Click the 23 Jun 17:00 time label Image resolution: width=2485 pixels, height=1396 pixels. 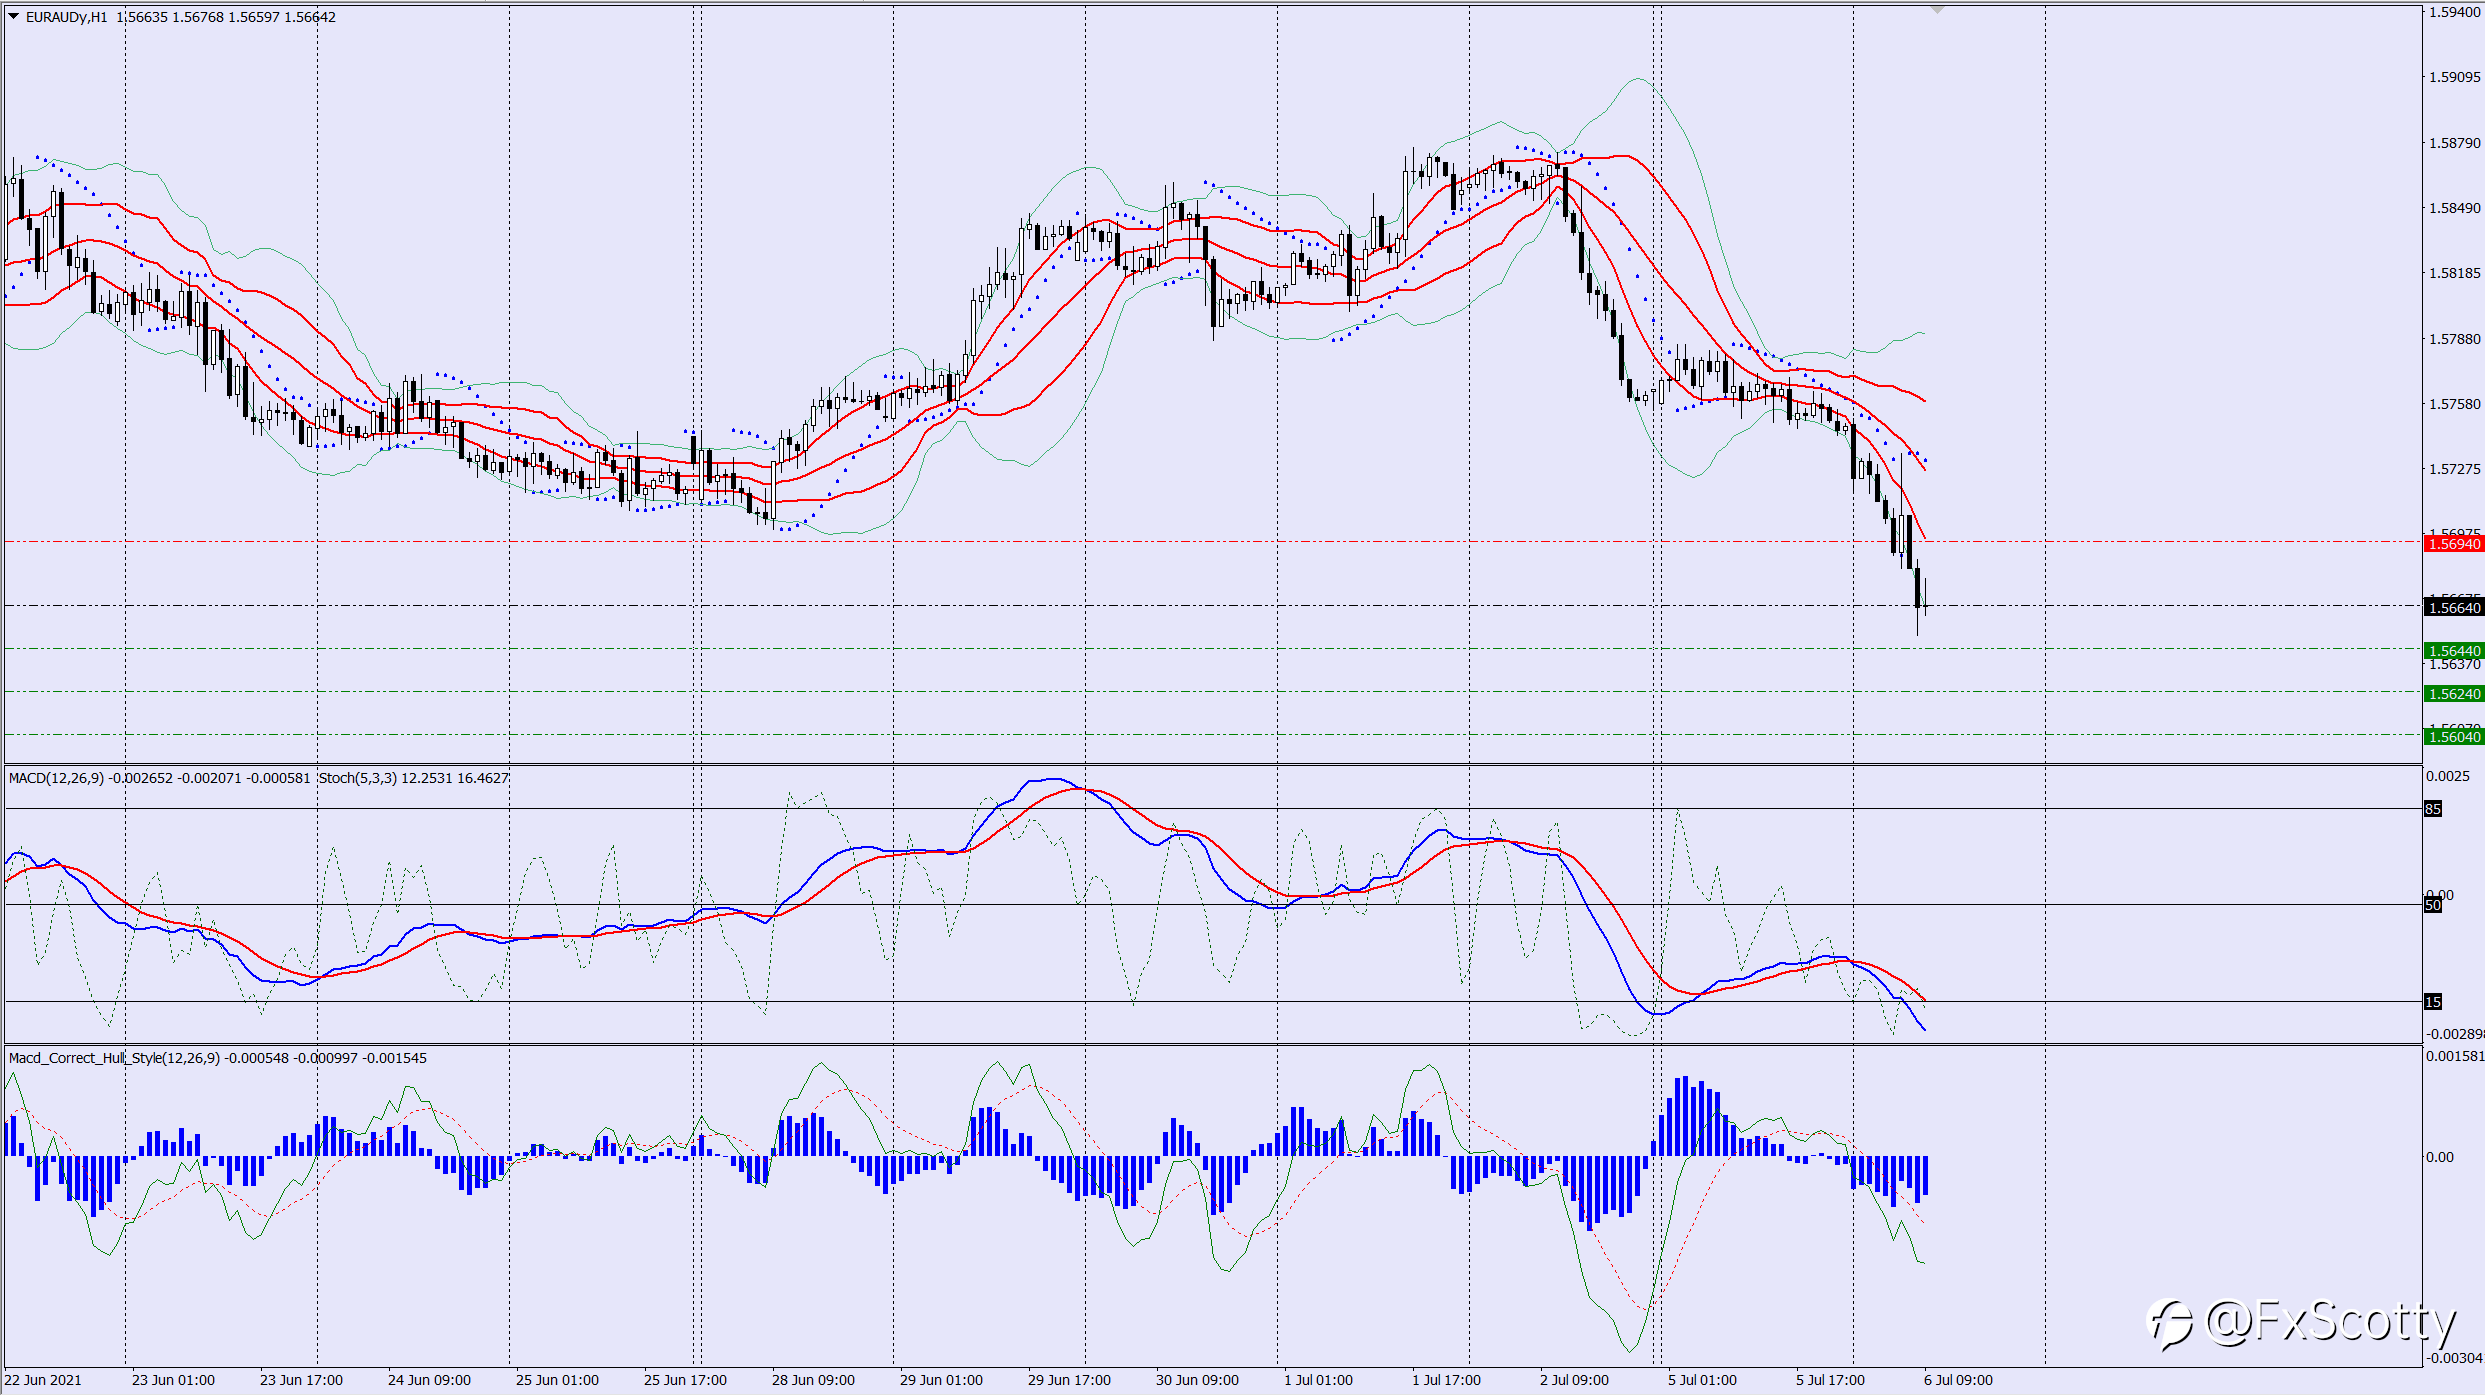pyautogui.click(x=301, y=1380)
